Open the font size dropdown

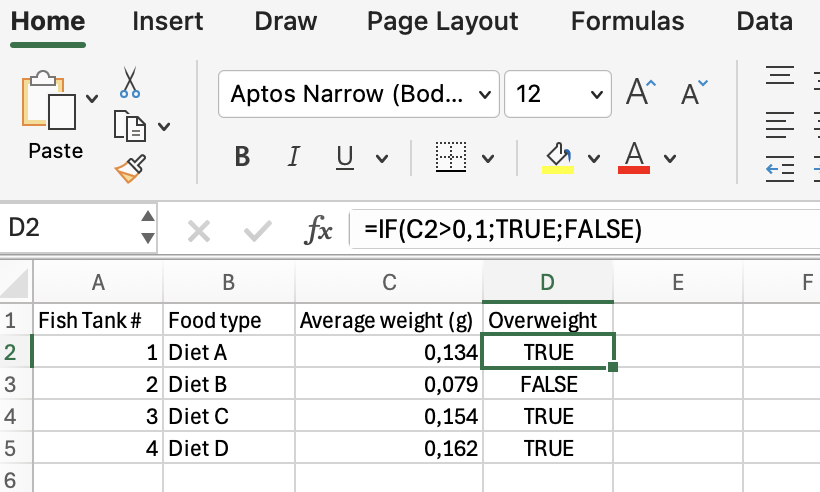597,95
